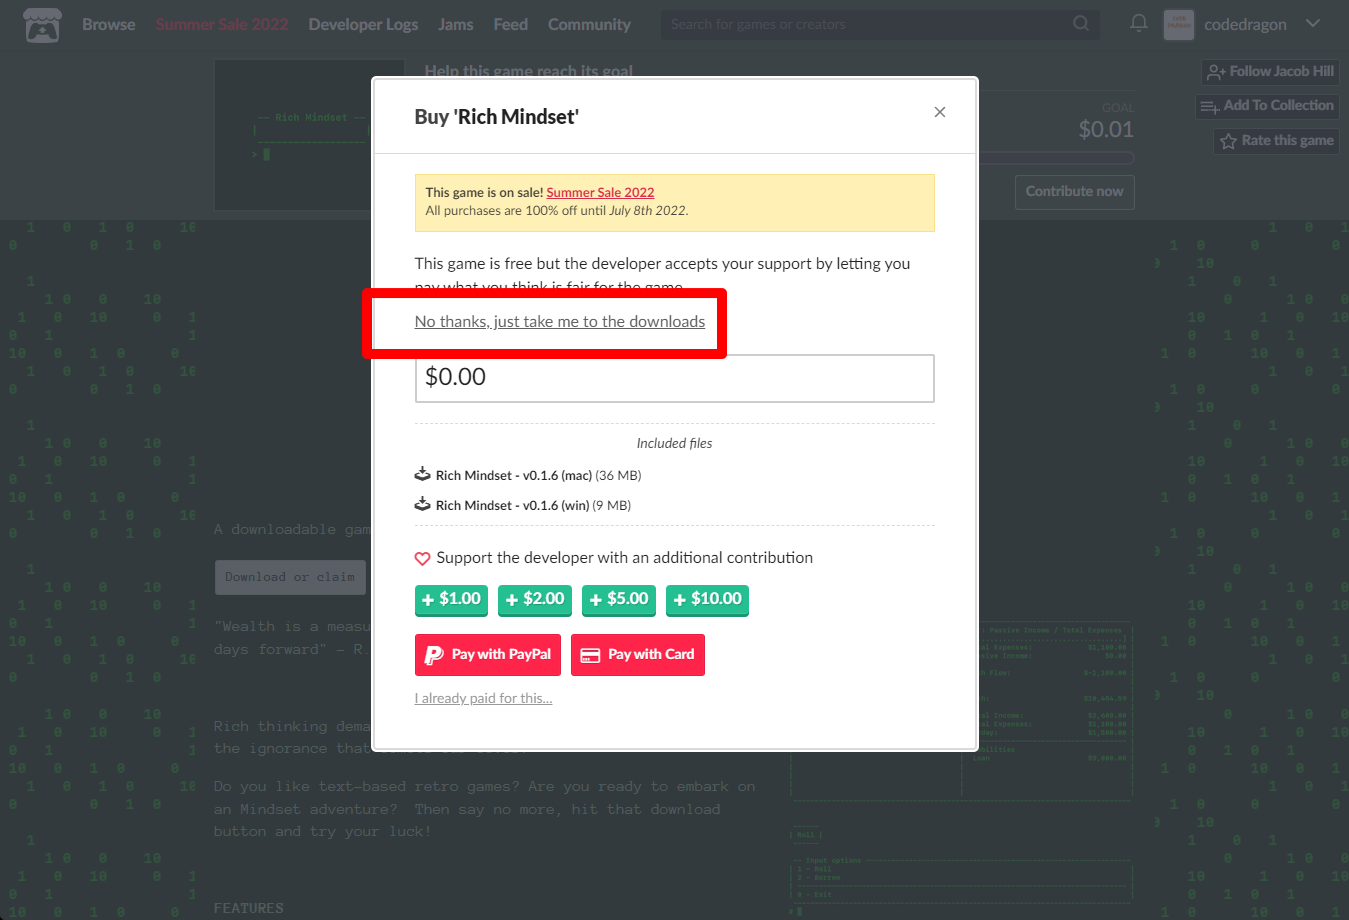Pay with Card

(638, 654)
